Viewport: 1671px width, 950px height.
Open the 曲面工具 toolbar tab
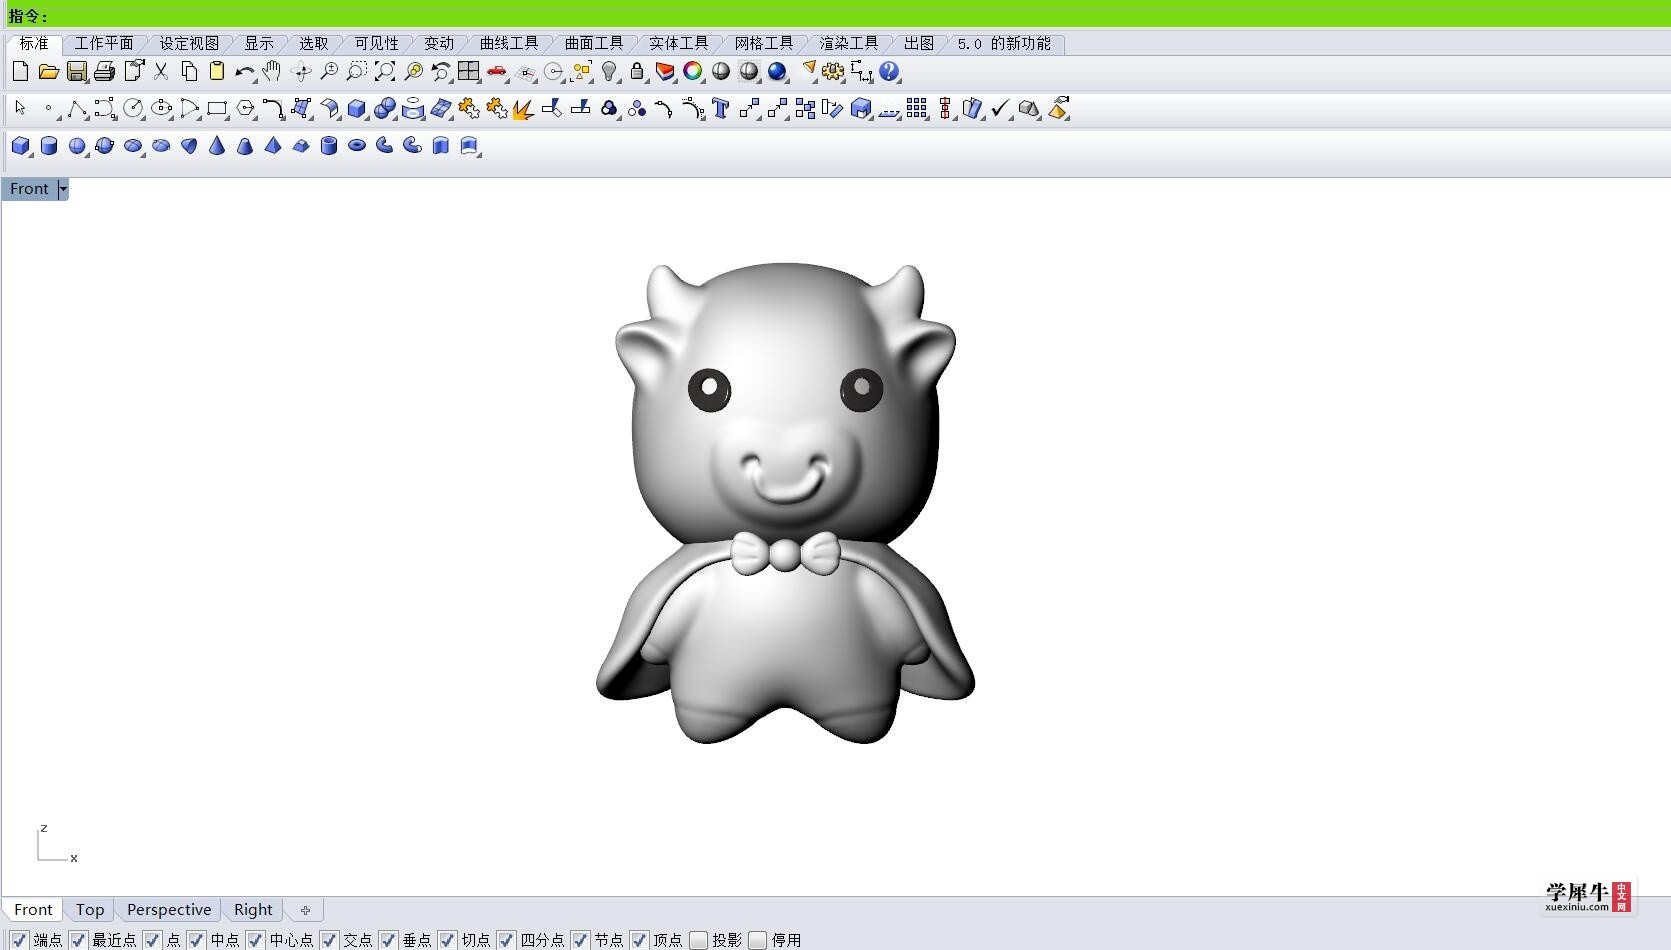[x=594, y=44]
